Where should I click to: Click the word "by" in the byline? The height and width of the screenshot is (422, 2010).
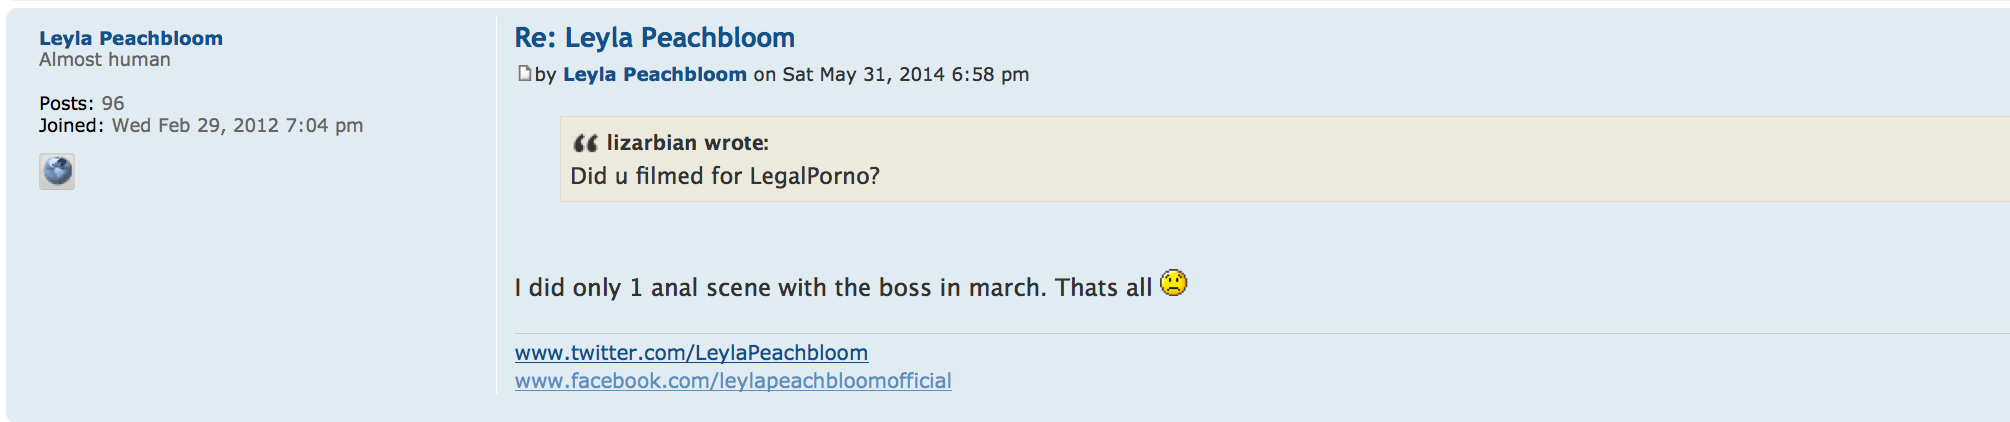coord(545,74)
